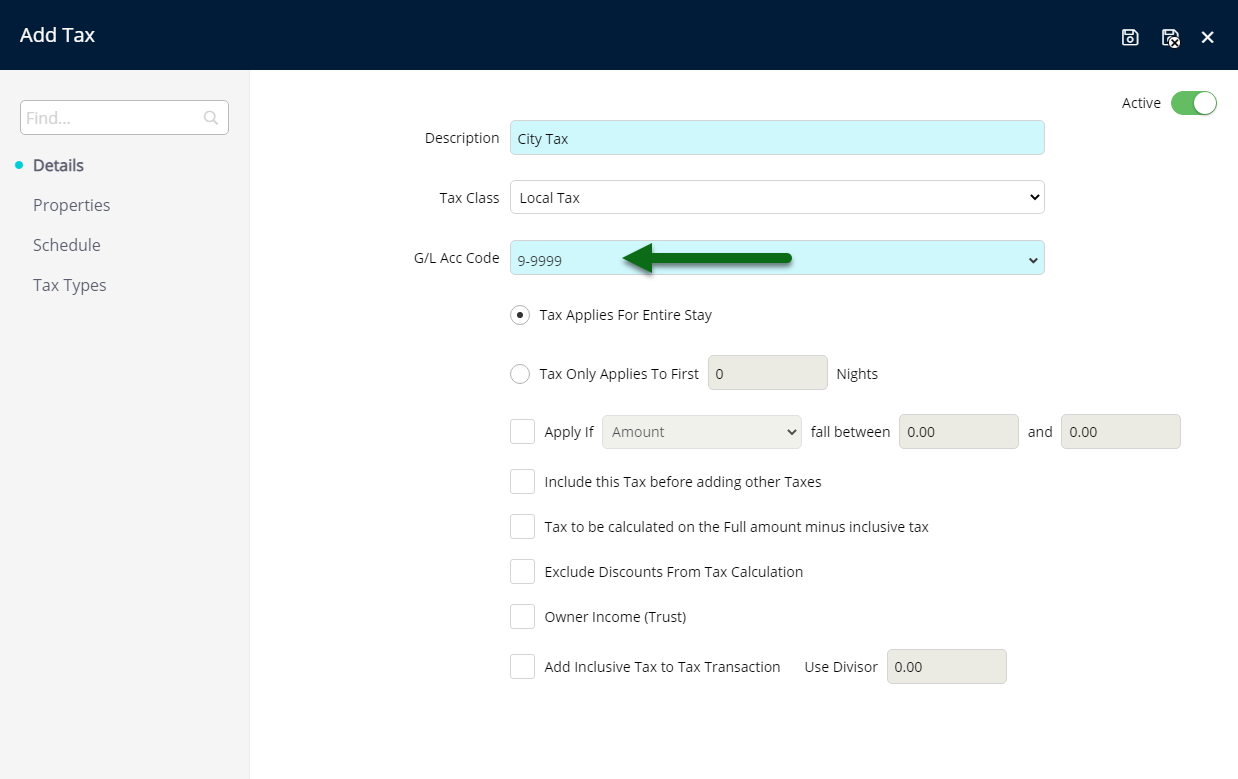Click the Nights number field
Viewport: 1238px width, 779px height.
768,373
